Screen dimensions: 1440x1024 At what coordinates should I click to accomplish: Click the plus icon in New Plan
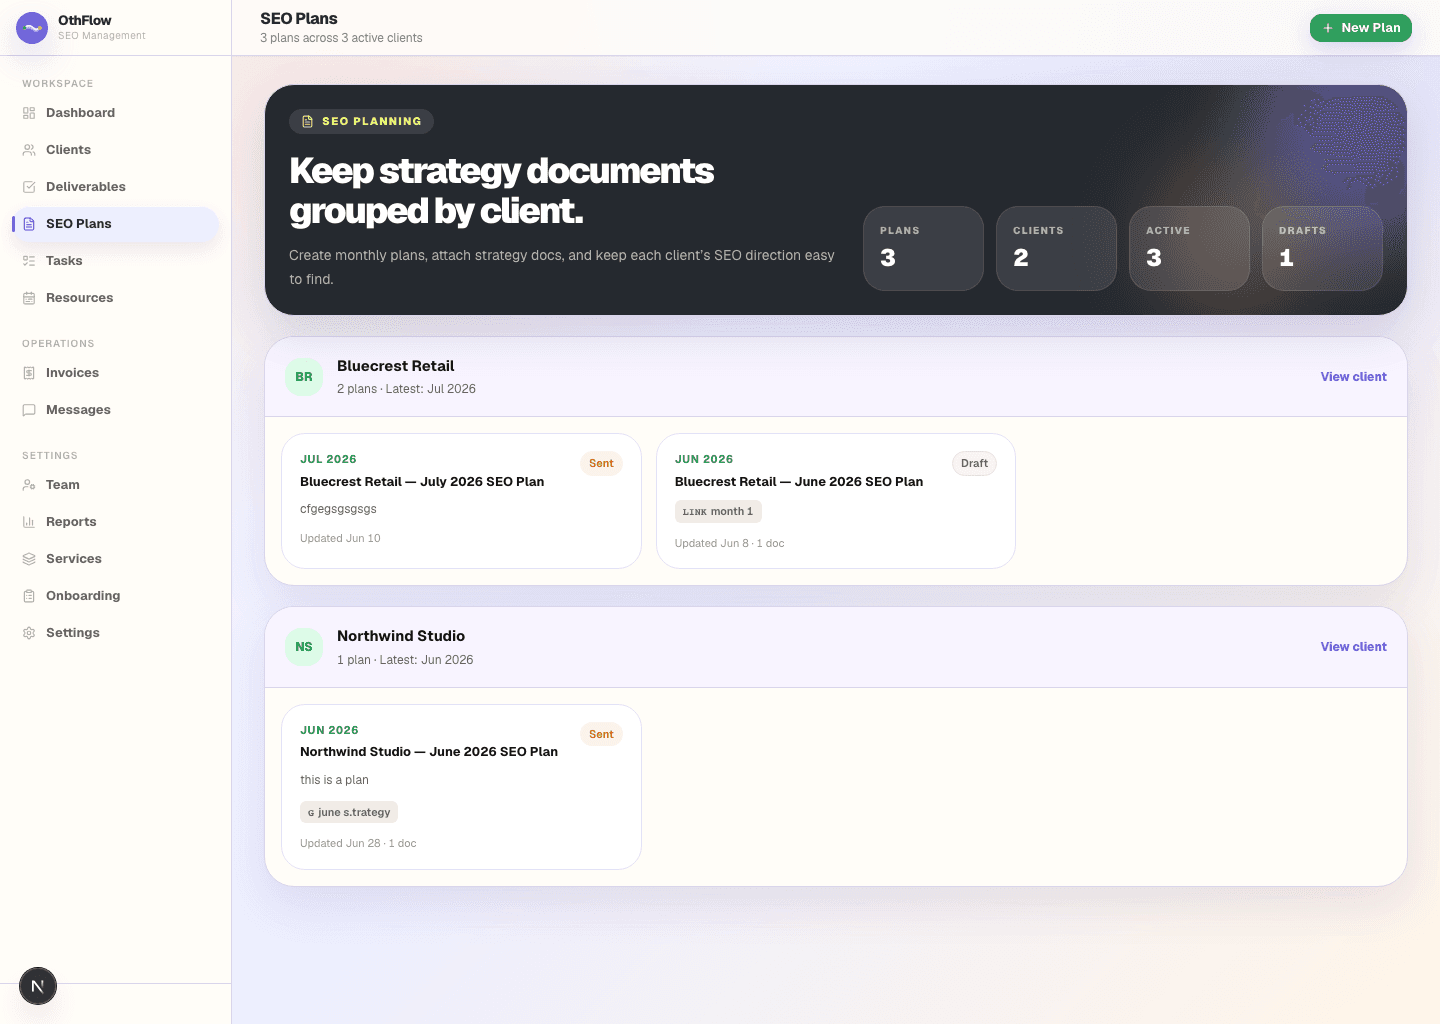click(x=1328, y=28)
